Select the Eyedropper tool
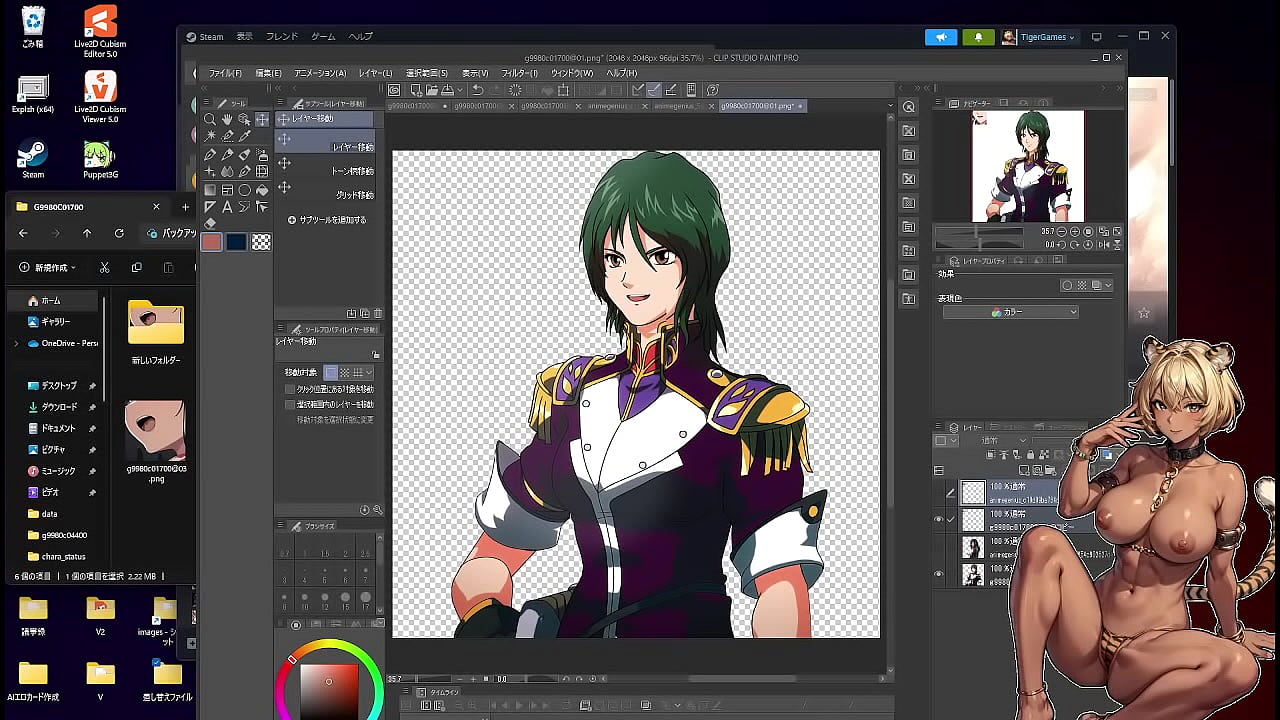This screenshot has height=720, width=1280. pos(244,136)
